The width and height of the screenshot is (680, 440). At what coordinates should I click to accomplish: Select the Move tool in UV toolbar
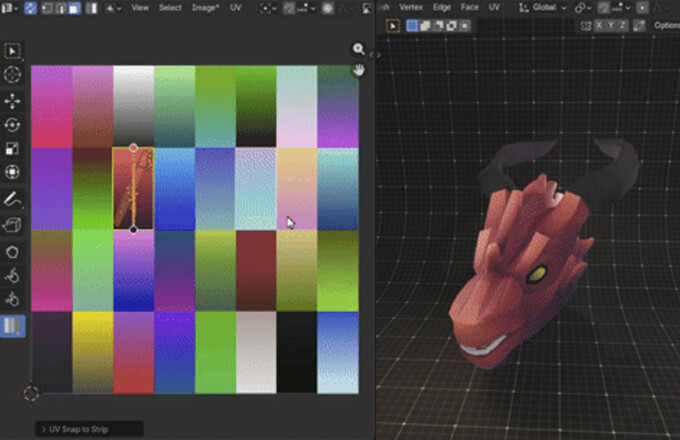[13, 101]
